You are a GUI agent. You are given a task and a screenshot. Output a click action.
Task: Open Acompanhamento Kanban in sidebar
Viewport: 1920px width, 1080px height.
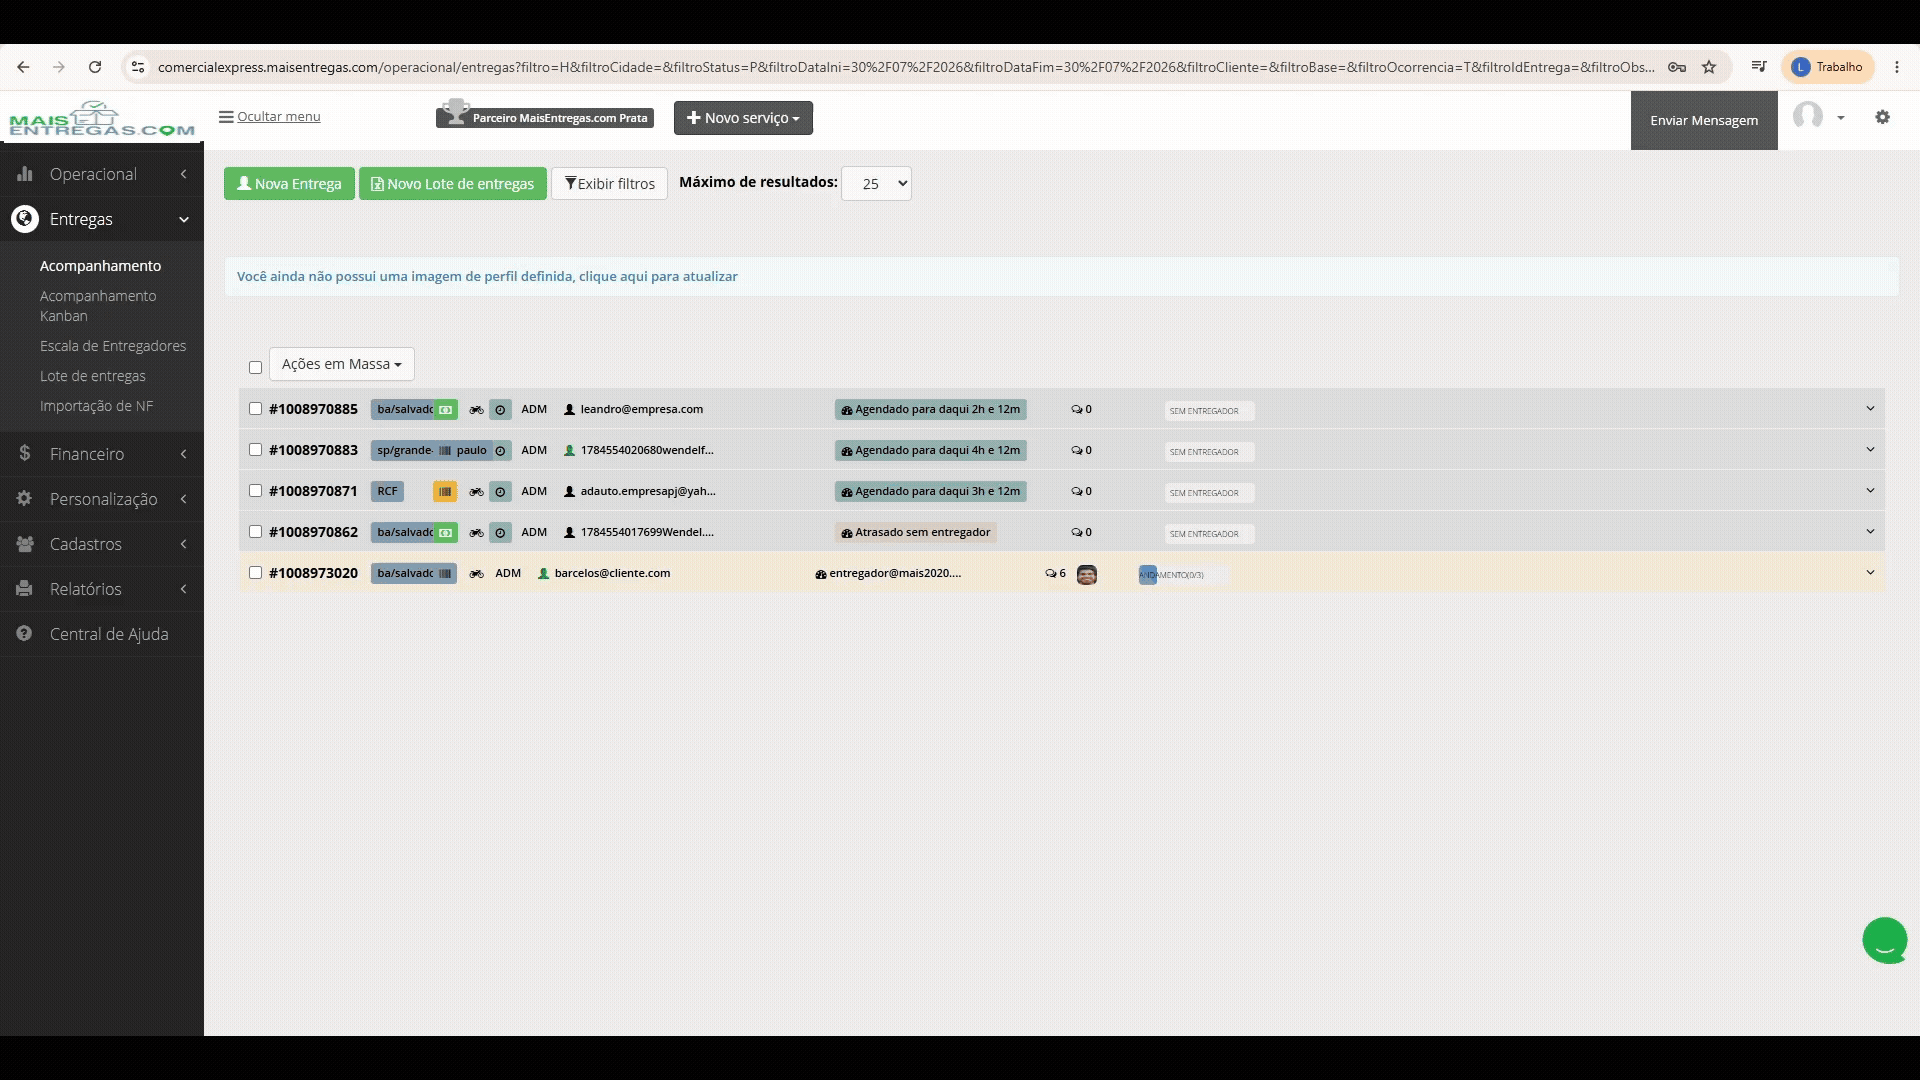[98, 306]
